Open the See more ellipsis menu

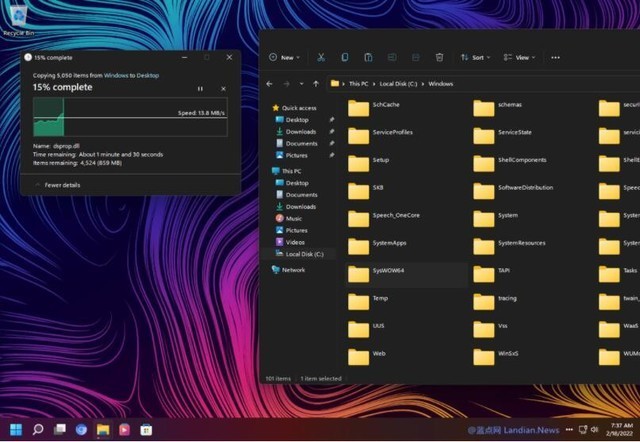(x=555, y=58)
